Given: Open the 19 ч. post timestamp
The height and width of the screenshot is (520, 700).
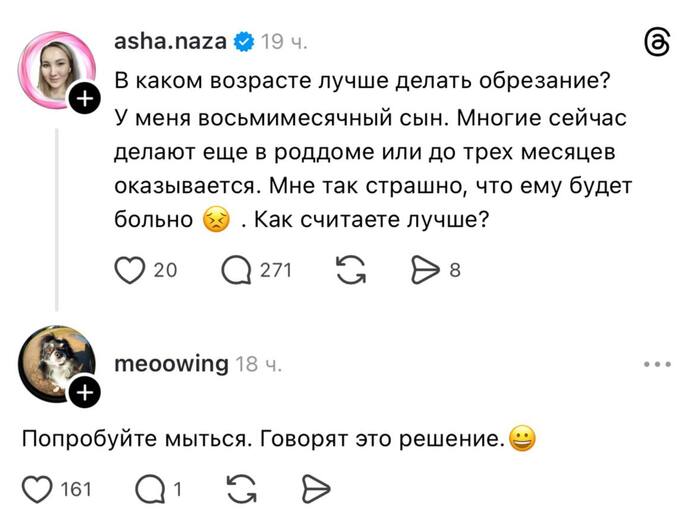Looking at the screenshot, I should 284,42.
